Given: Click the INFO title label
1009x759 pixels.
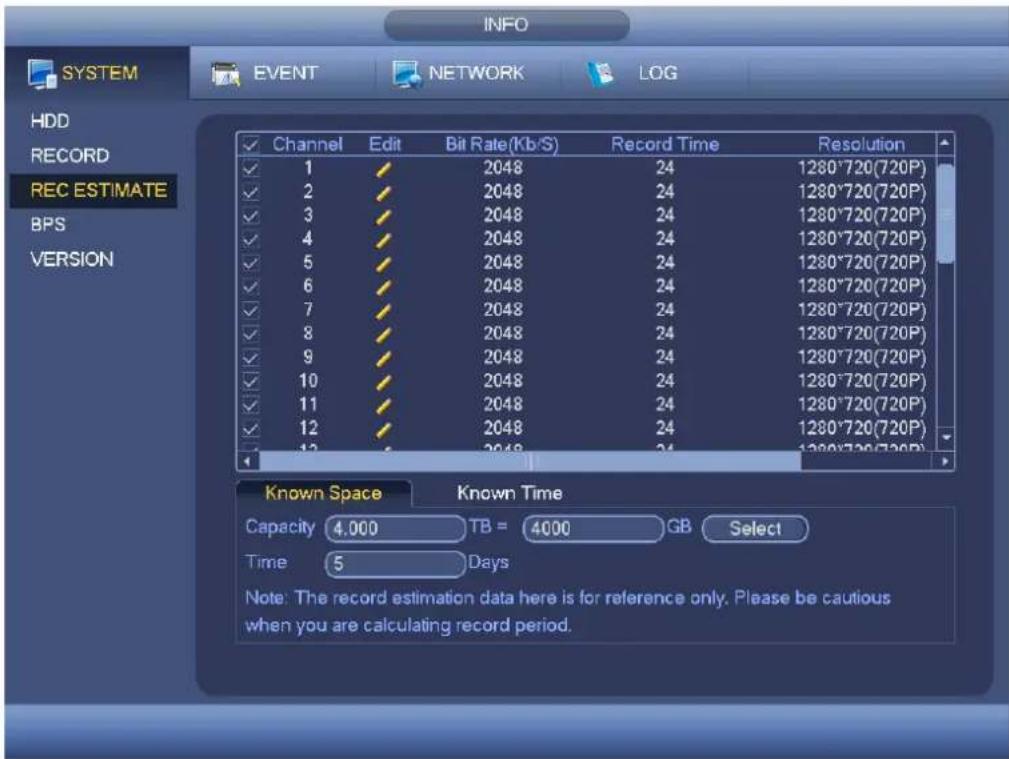Looking at the screenshot, I should click(x=506, y=25).
